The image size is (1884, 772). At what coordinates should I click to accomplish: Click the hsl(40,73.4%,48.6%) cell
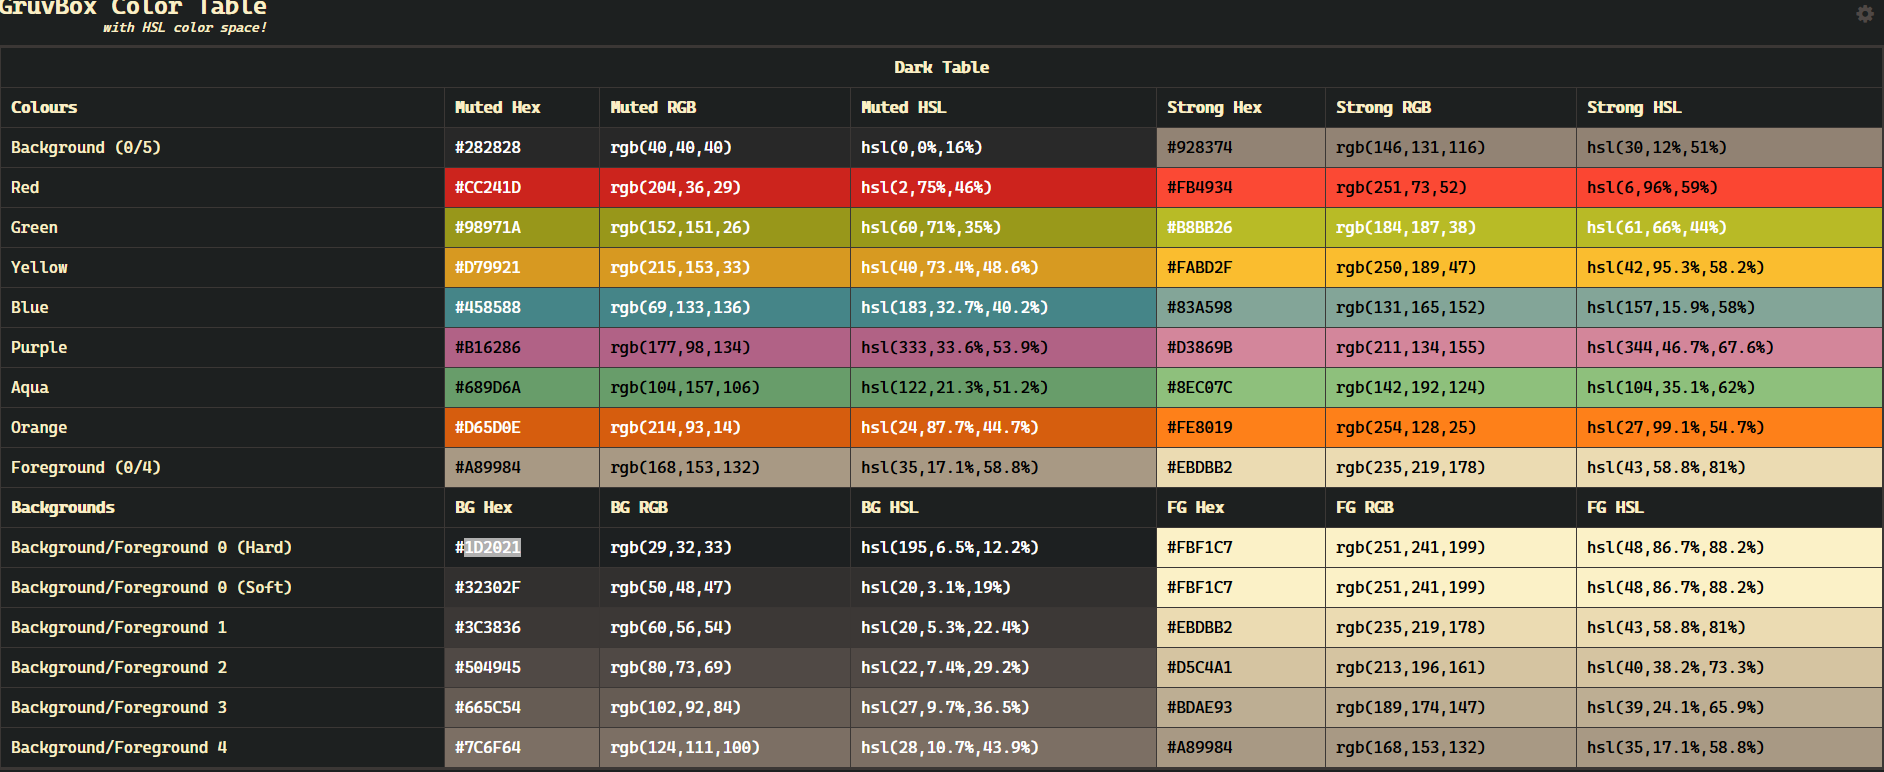(x=1003, y=267)
